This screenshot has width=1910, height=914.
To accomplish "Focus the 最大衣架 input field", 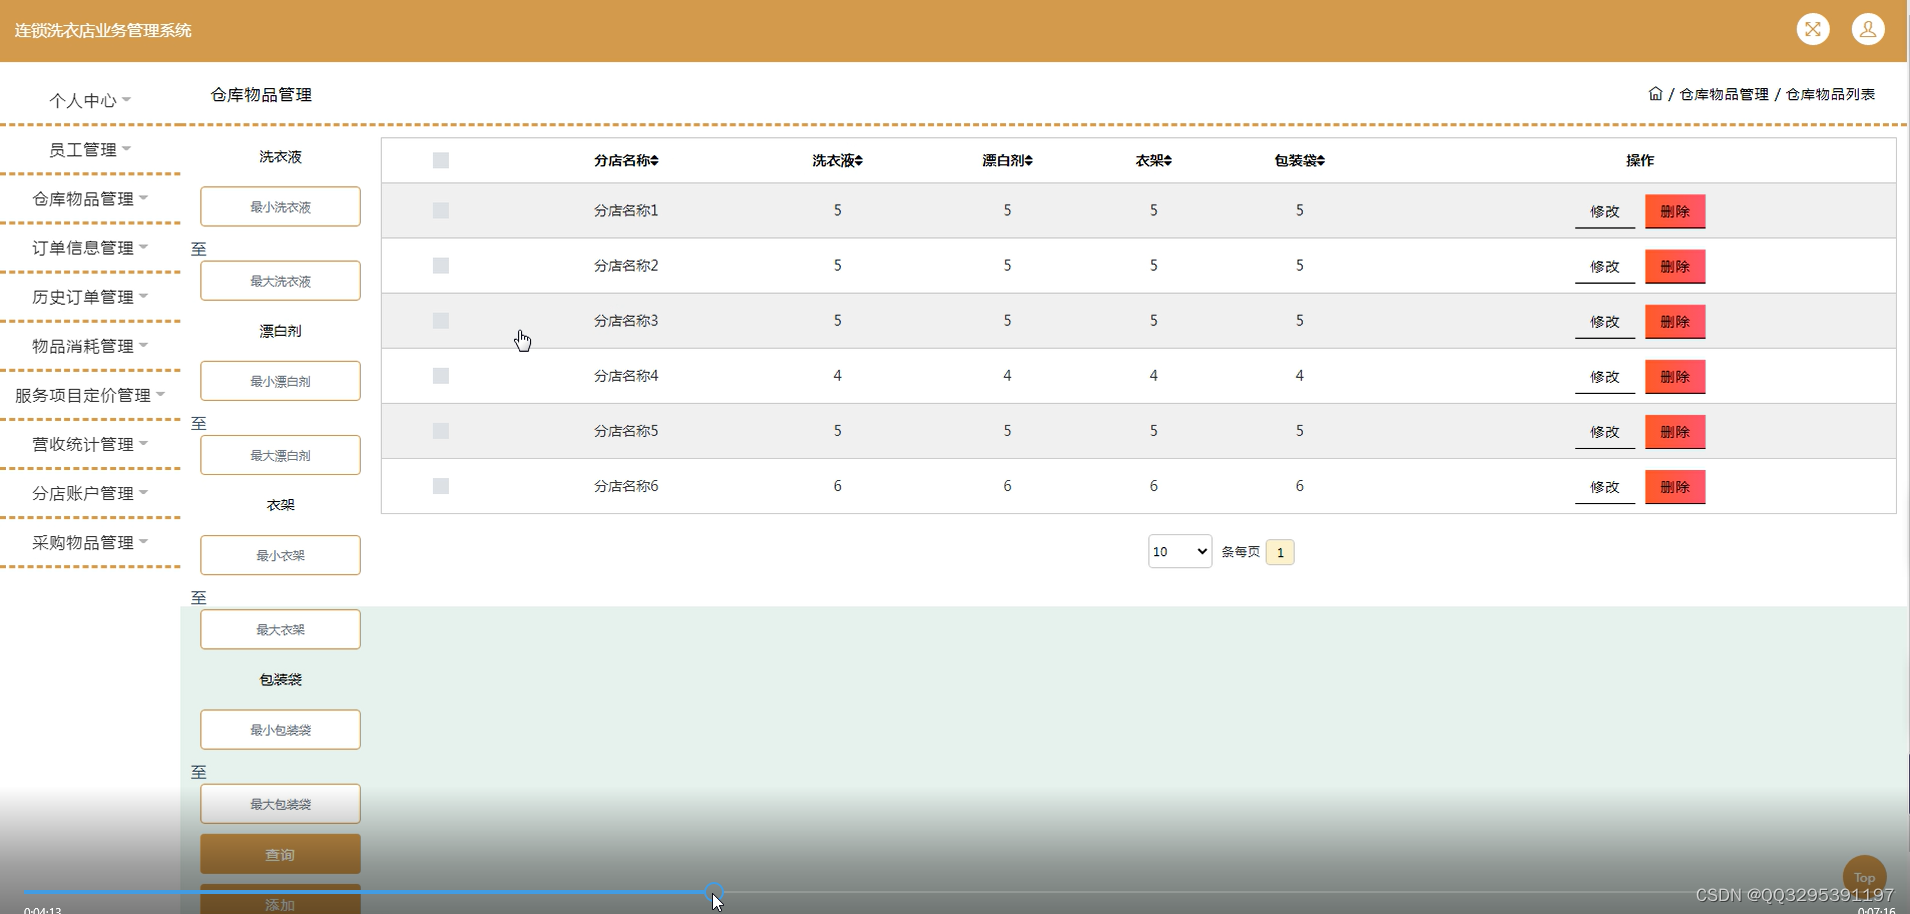I will pyautogui.click(x=280, y=629).
